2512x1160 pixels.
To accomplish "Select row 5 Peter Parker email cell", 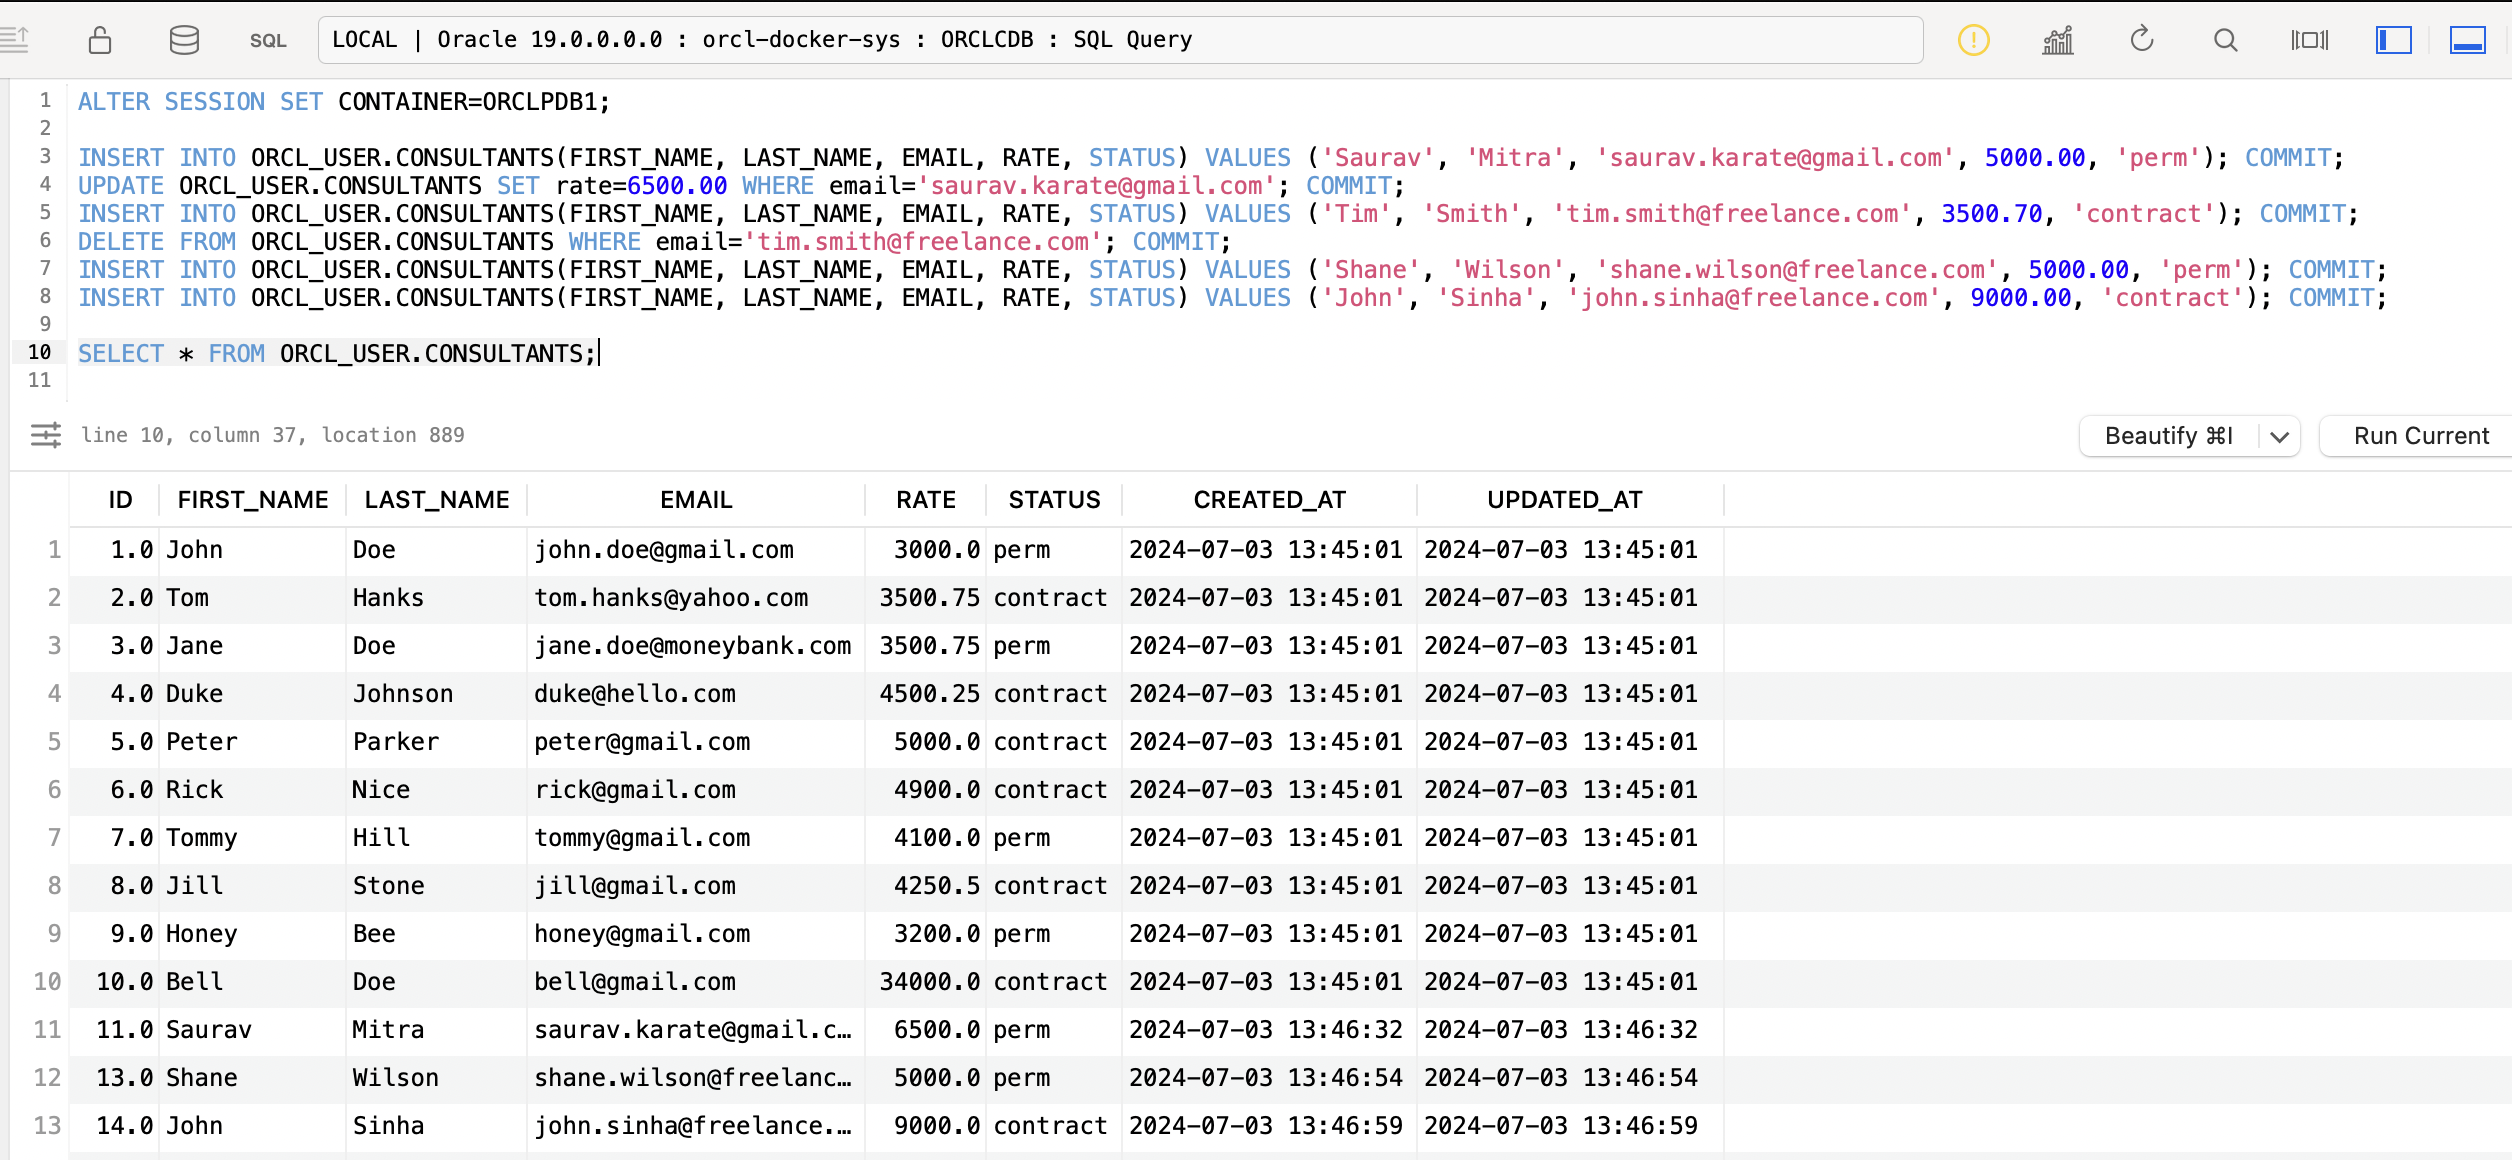I will point(642,742).
